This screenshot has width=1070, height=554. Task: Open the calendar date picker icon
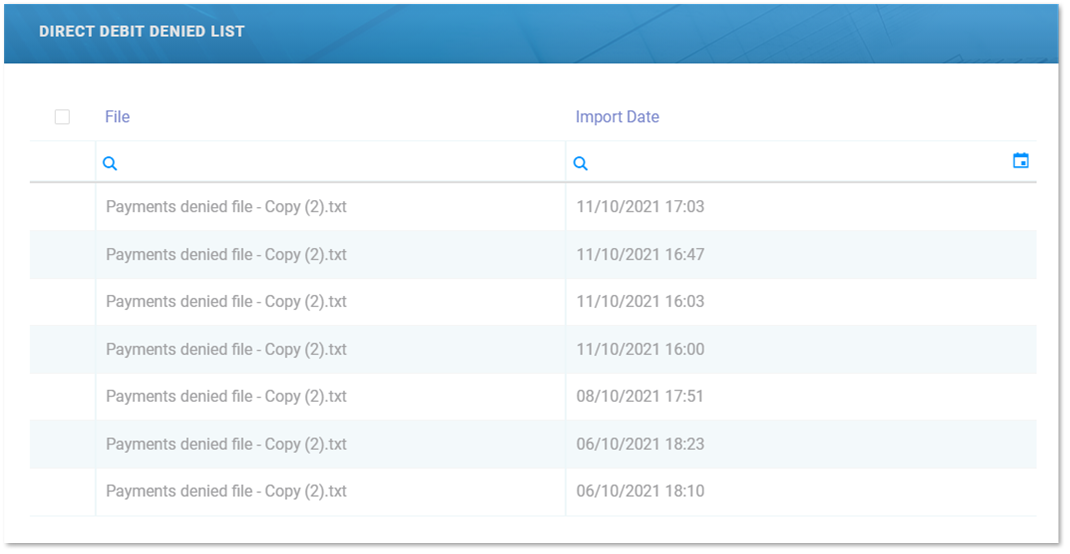tap(1020, 161)
